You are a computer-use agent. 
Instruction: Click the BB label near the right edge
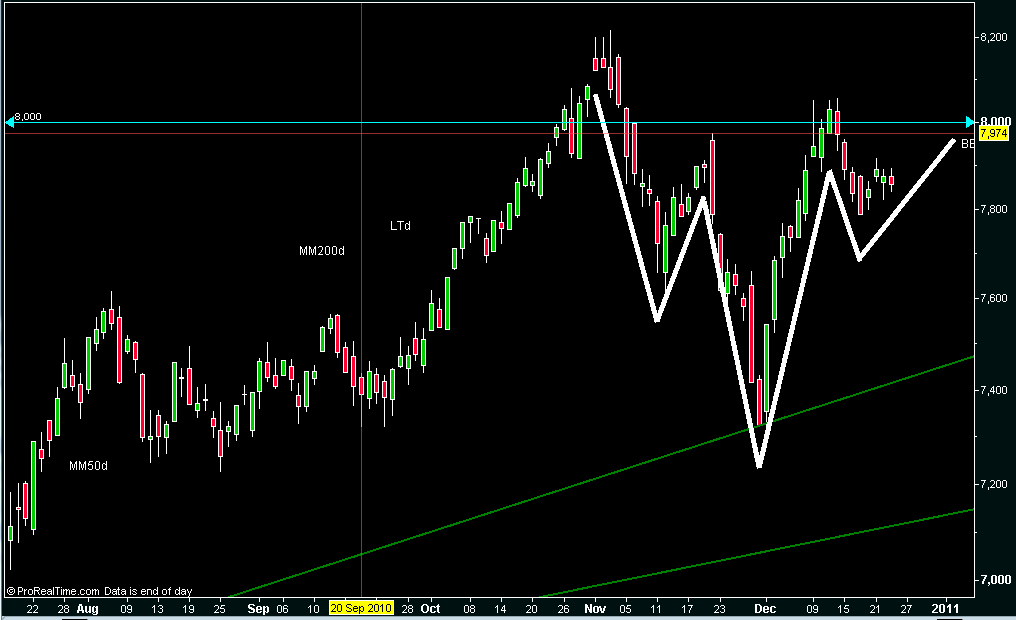[x=967, y=144]
